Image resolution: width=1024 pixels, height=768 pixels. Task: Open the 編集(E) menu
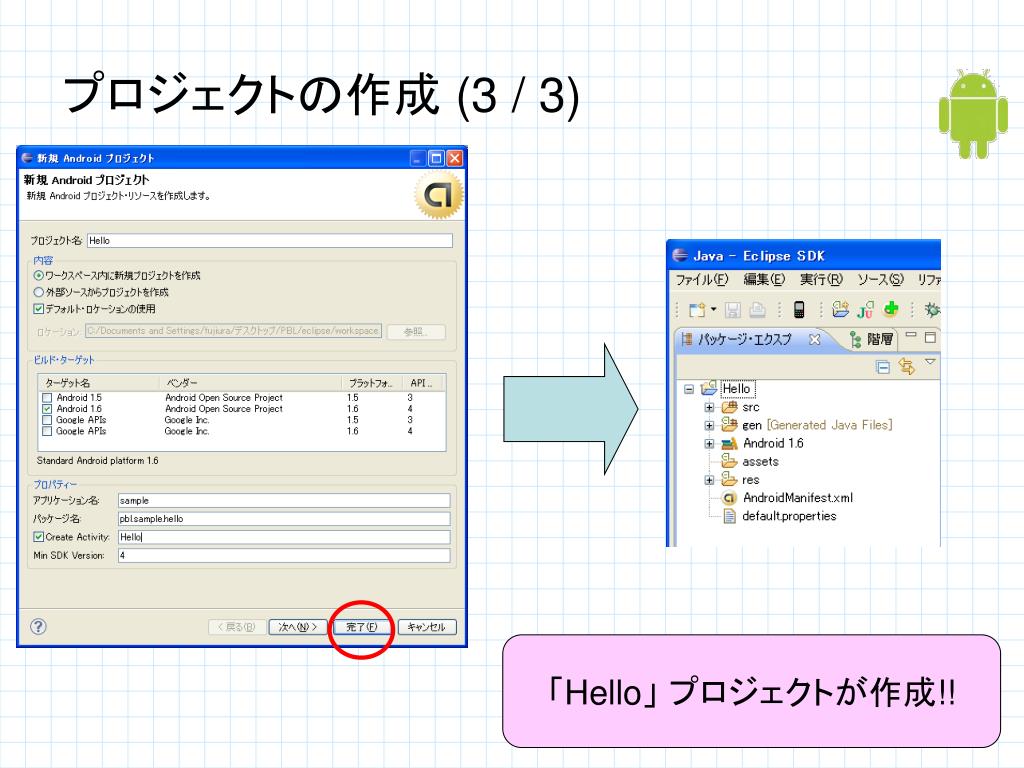pos(764,280)
